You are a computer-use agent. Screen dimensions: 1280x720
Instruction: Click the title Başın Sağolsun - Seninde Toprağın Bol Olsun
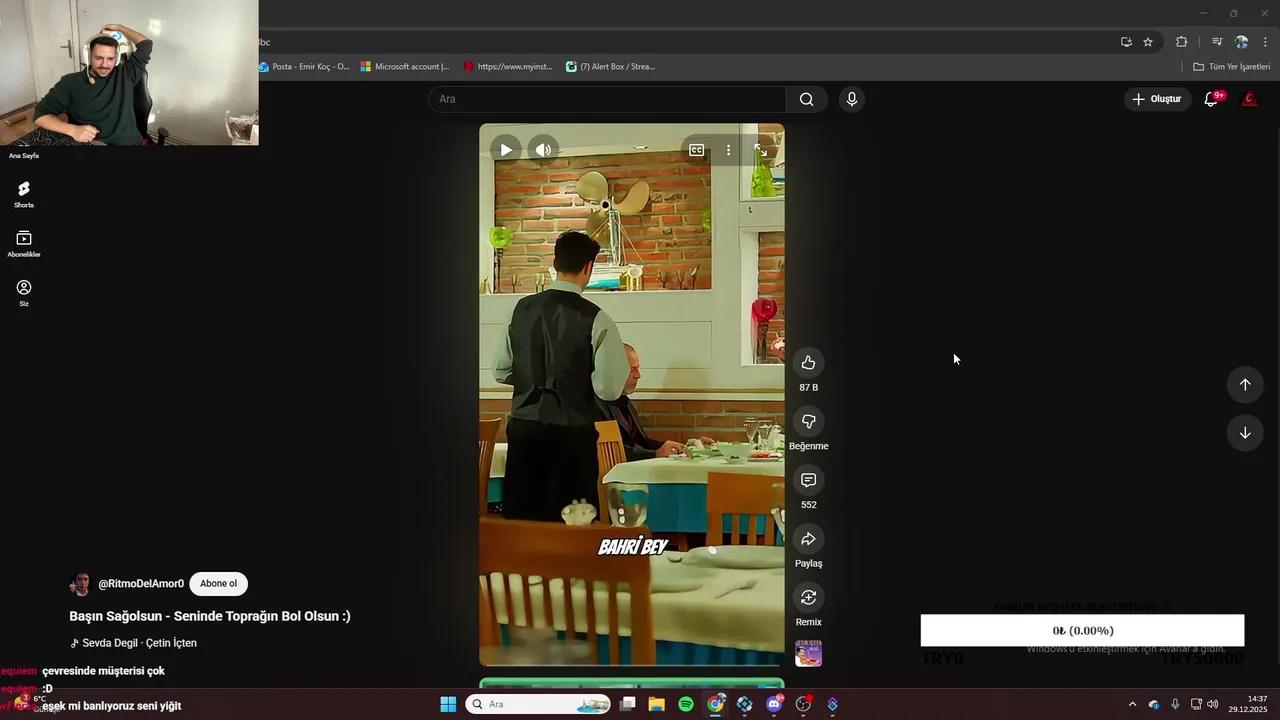click(210, 616)
